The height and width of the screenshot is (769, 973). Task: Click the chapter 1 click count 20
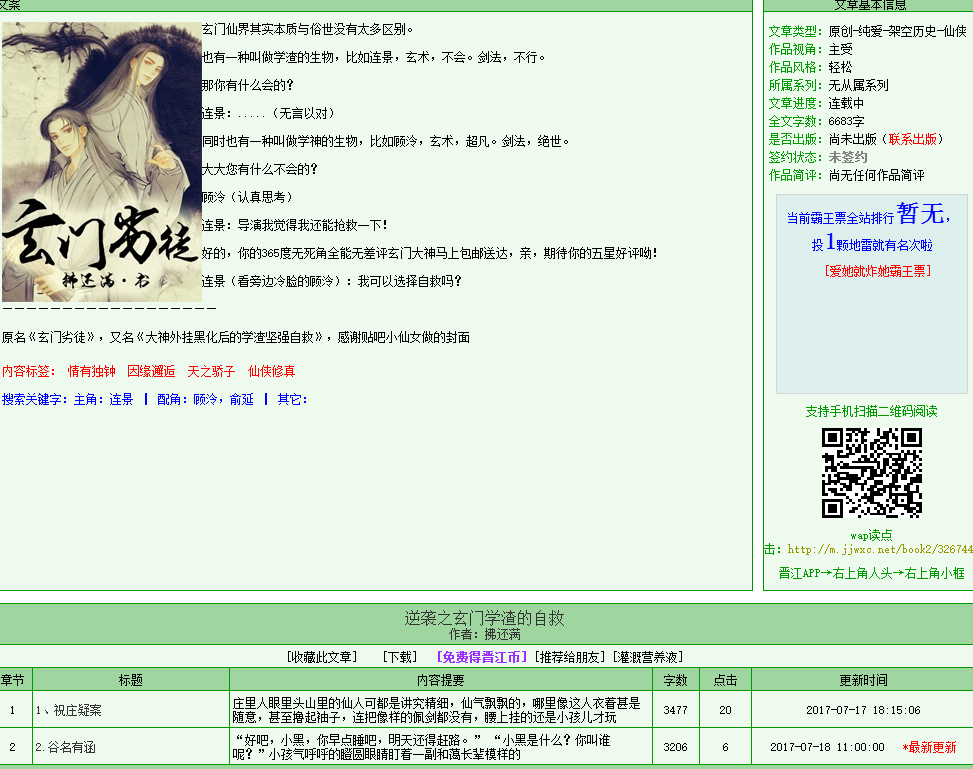coord(725,710)
